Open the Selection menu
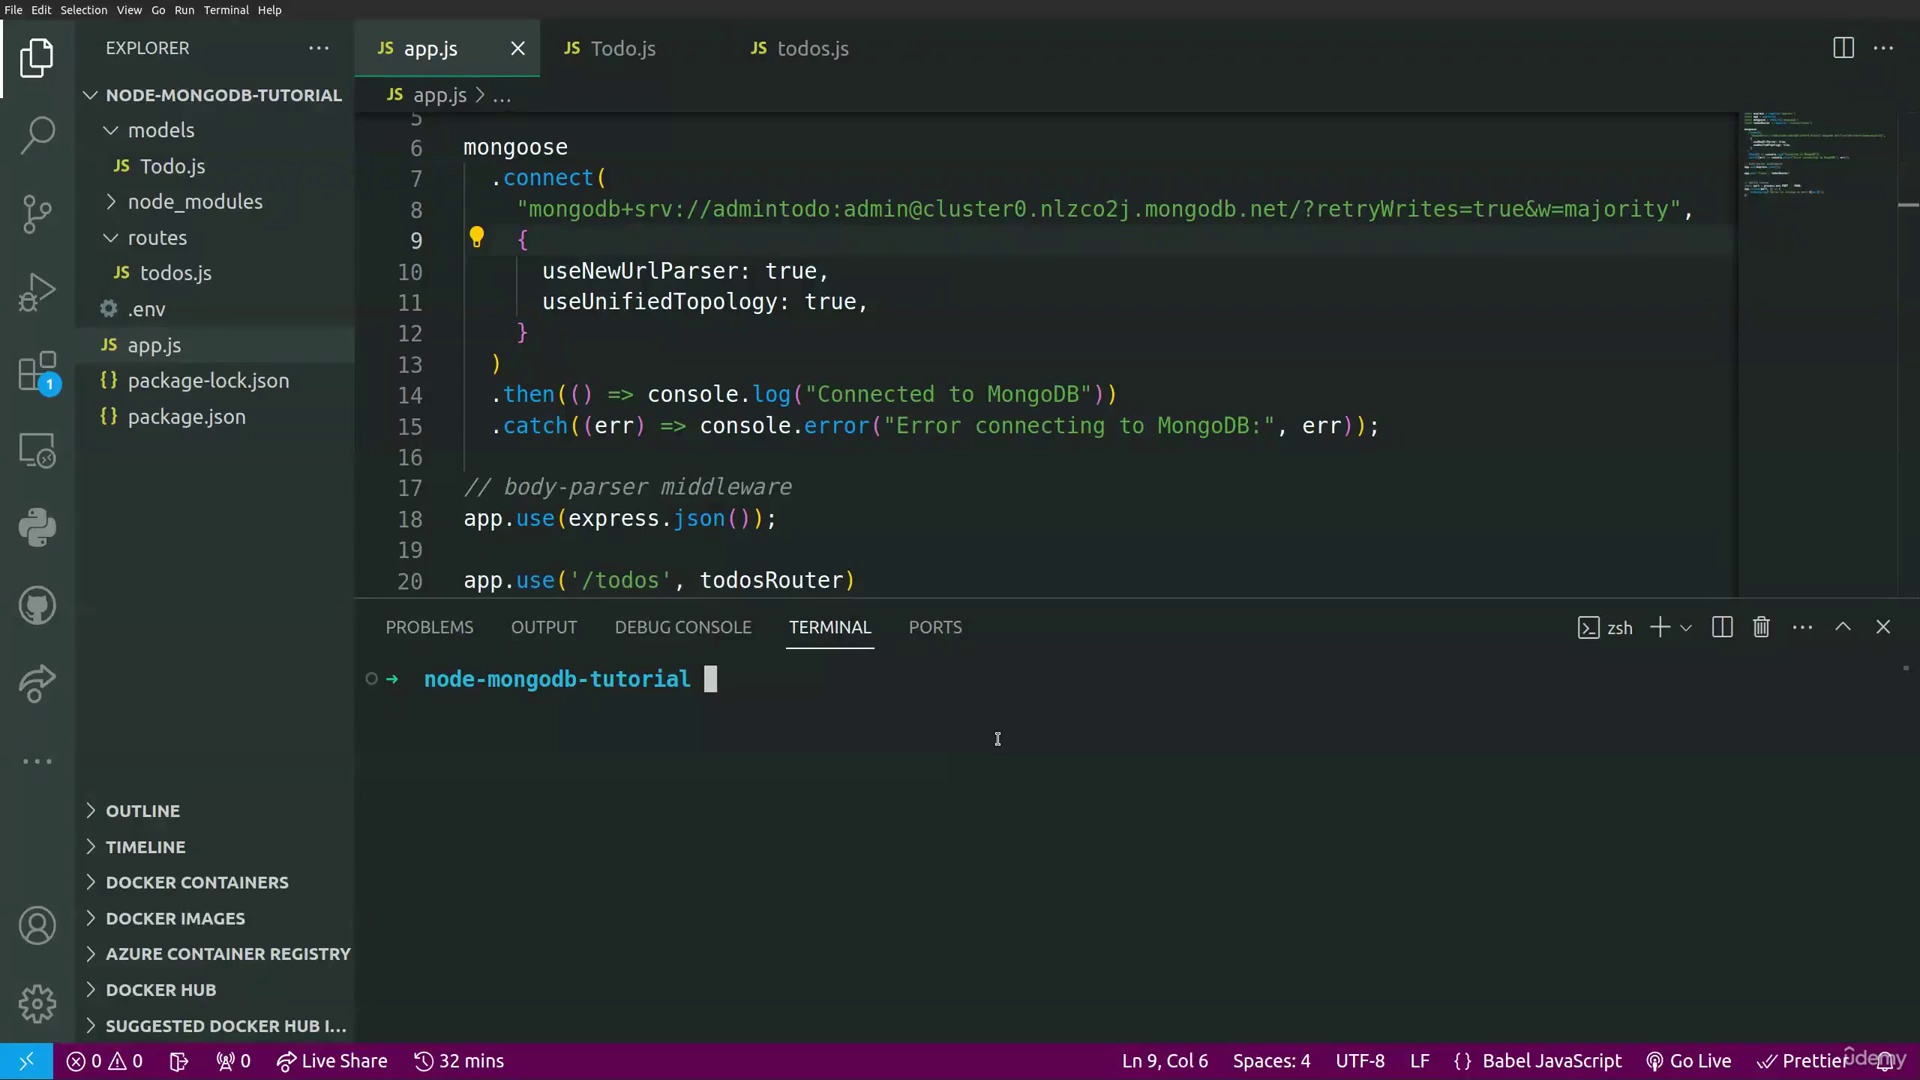Image resolution: width=1920 pixels, height=1080 pixels. (x=84, y=10)
